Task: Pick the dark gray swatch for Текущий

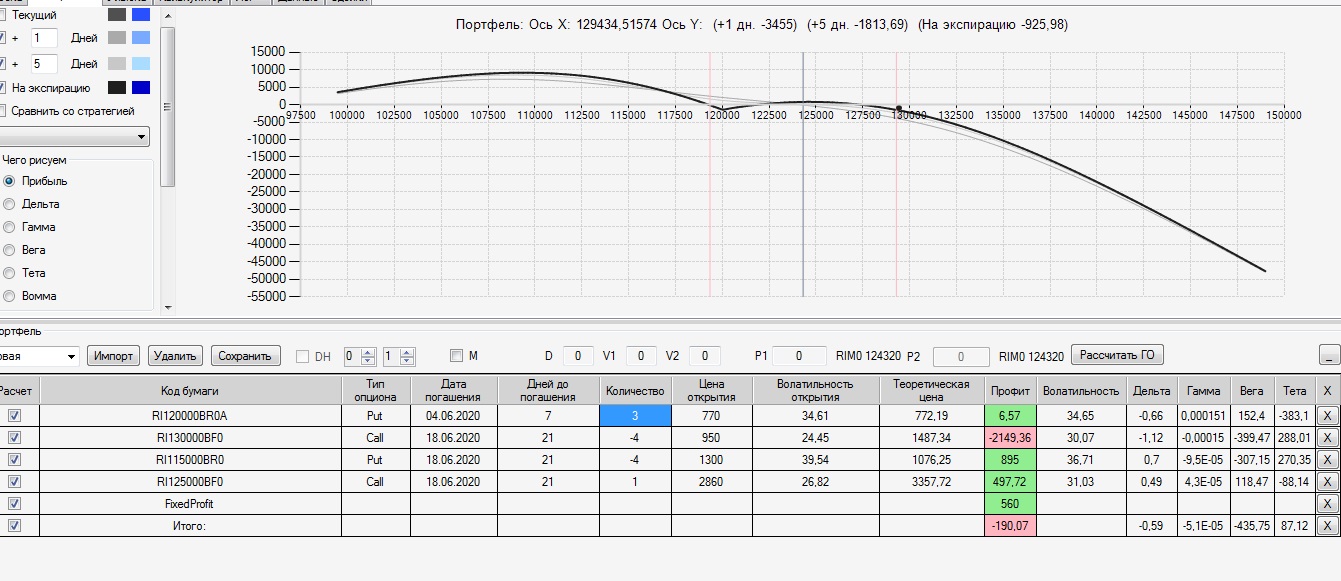Action: [117, 15]
